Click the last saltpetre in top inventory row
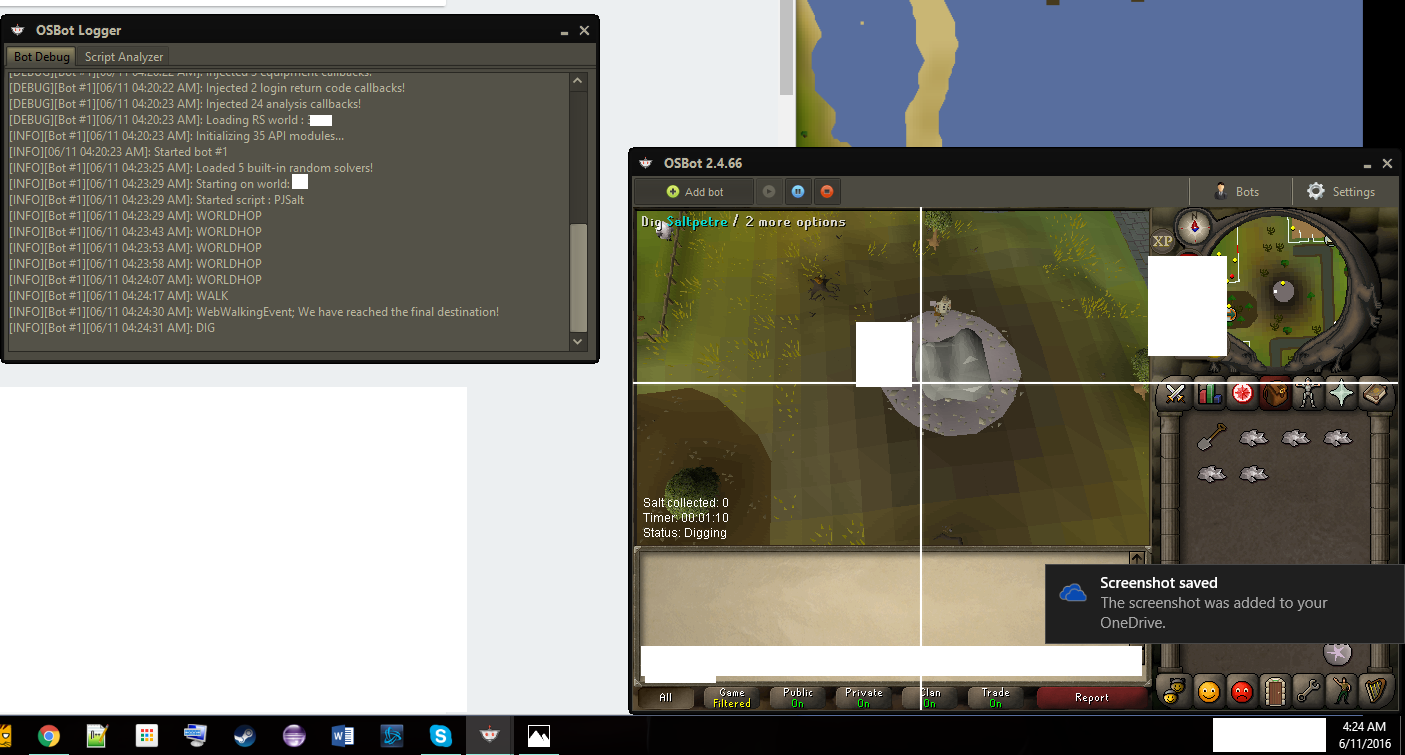Screen dimensions: 1405x755 point(1338,438)
